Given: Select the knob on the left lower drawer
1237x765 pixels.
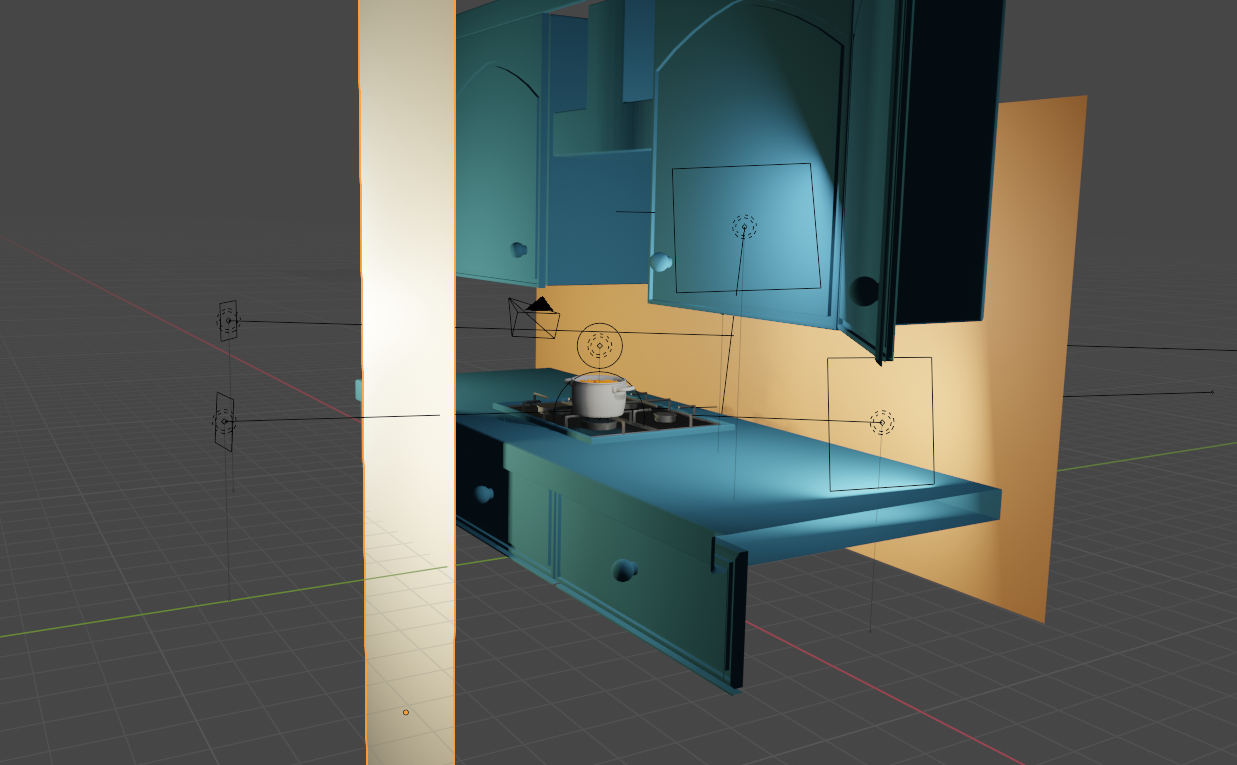Looking at the screenshot, I should point(484,493).
